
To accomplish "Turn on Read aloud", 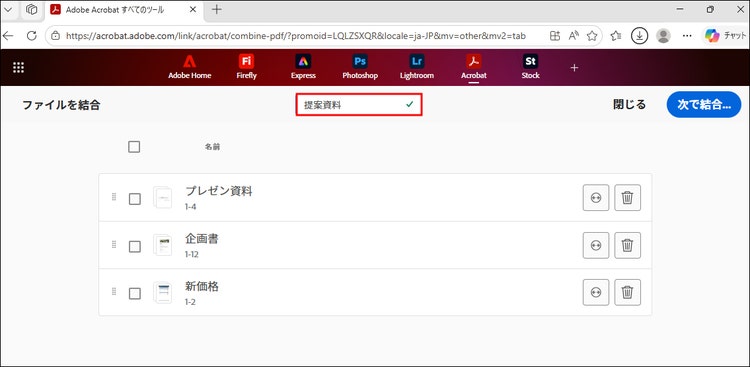I will pos(574,35).
